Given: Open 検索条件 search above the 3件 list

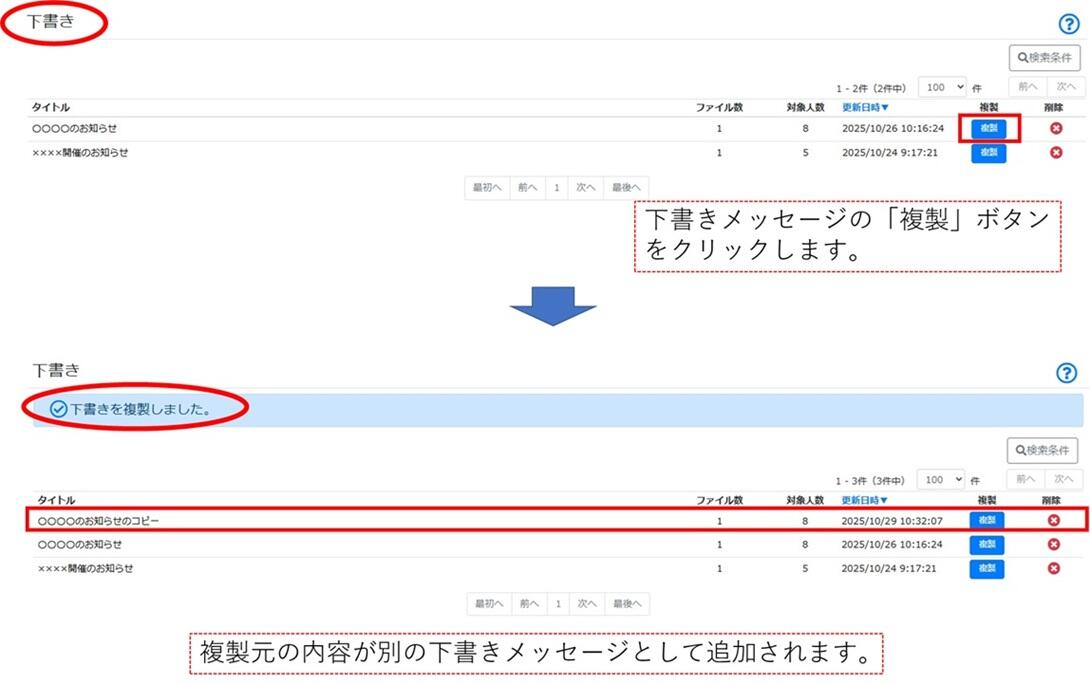Looking at the screenshot, I should tap(1043, 450).
